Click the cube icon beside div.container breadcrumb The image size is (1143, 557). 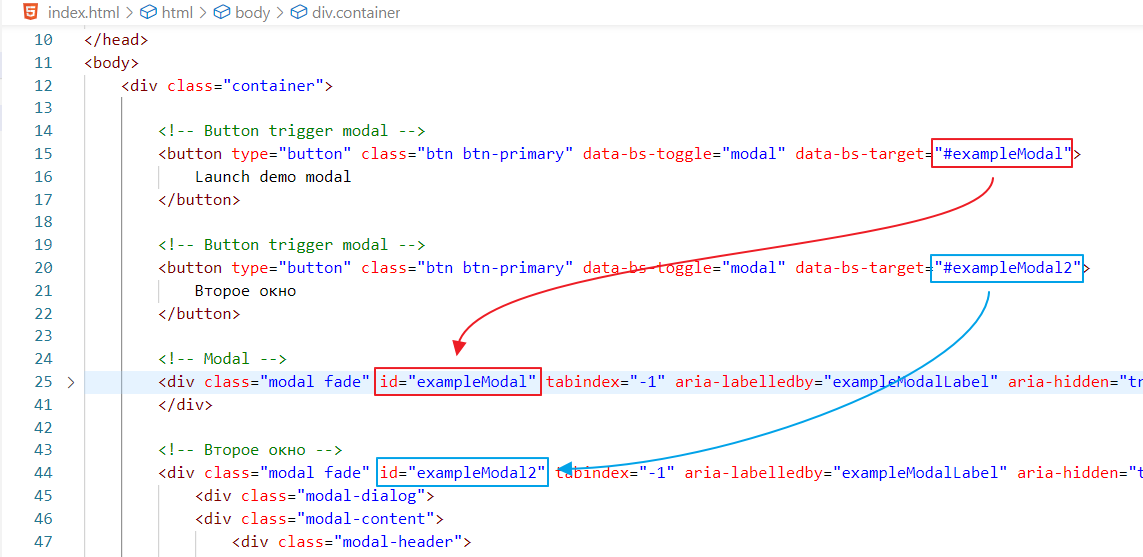[x=299, y=13]
